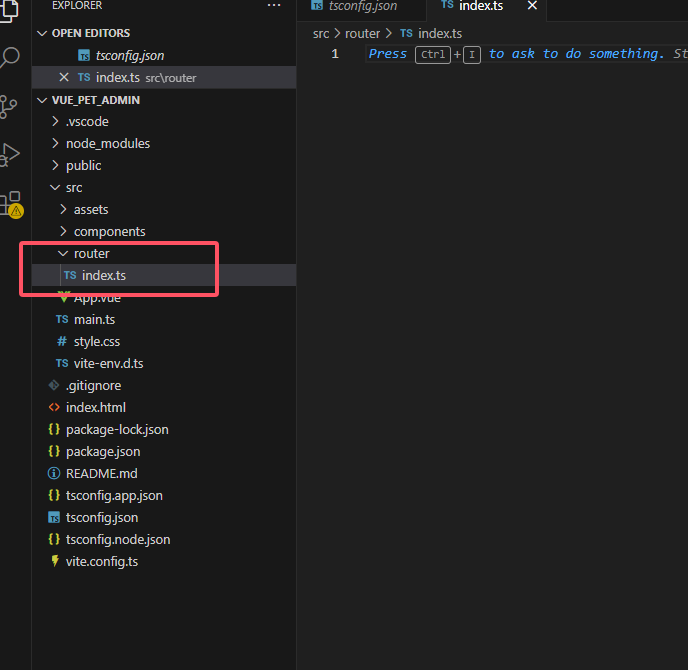Open tsconfig.json in project tree
The width and height of the screenshot is (688, 670).
coord(164,517)
